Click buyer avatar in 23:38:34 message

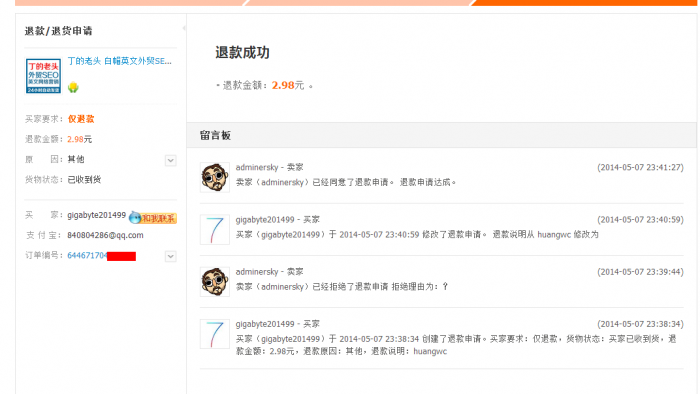tap(215, 334)
